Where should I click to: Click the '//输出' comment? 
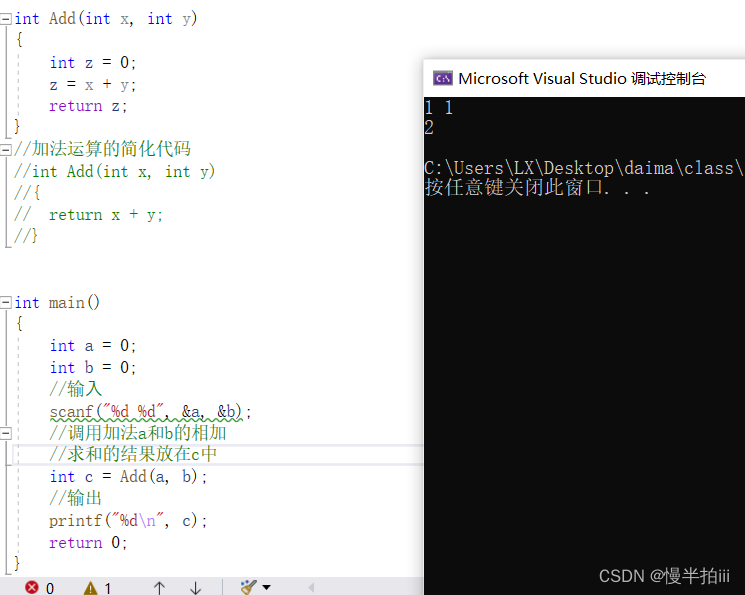(76, 498)
